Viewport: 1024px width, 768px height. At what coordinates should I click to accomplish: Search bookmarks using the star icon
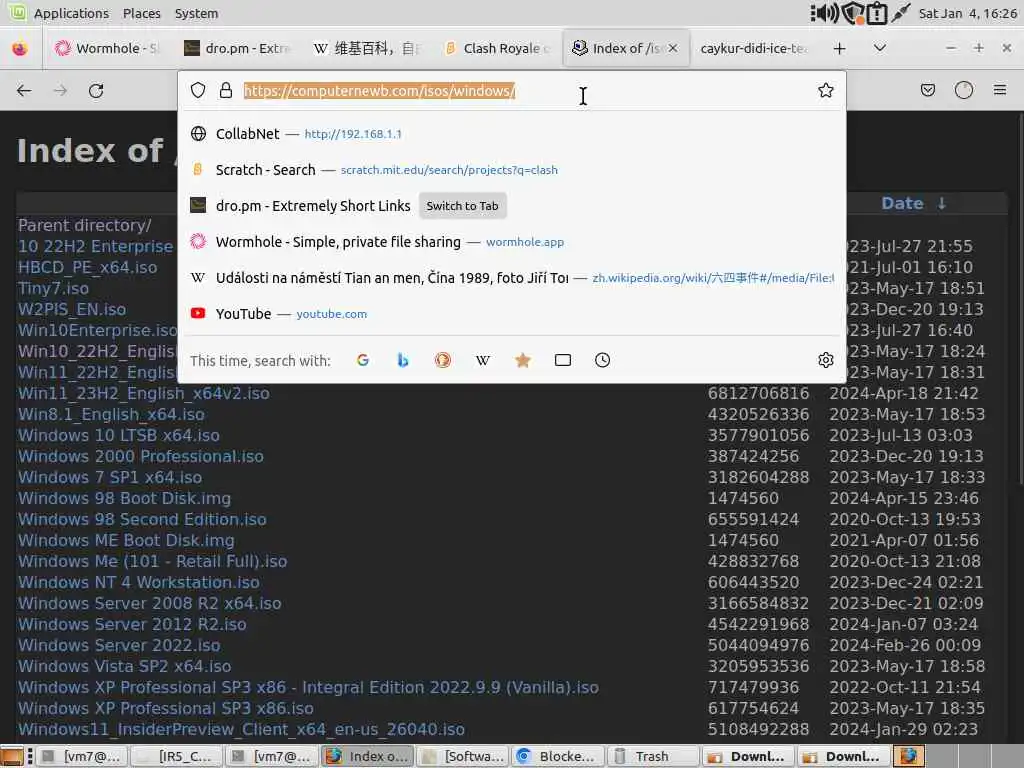click(522, 360)
